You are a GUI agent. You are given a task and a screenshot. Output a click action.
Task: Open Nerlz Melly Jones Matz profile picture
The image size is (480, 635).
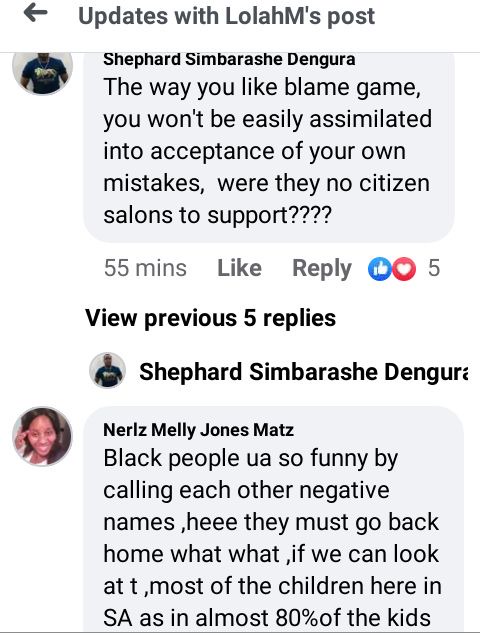tap(42, 437)
